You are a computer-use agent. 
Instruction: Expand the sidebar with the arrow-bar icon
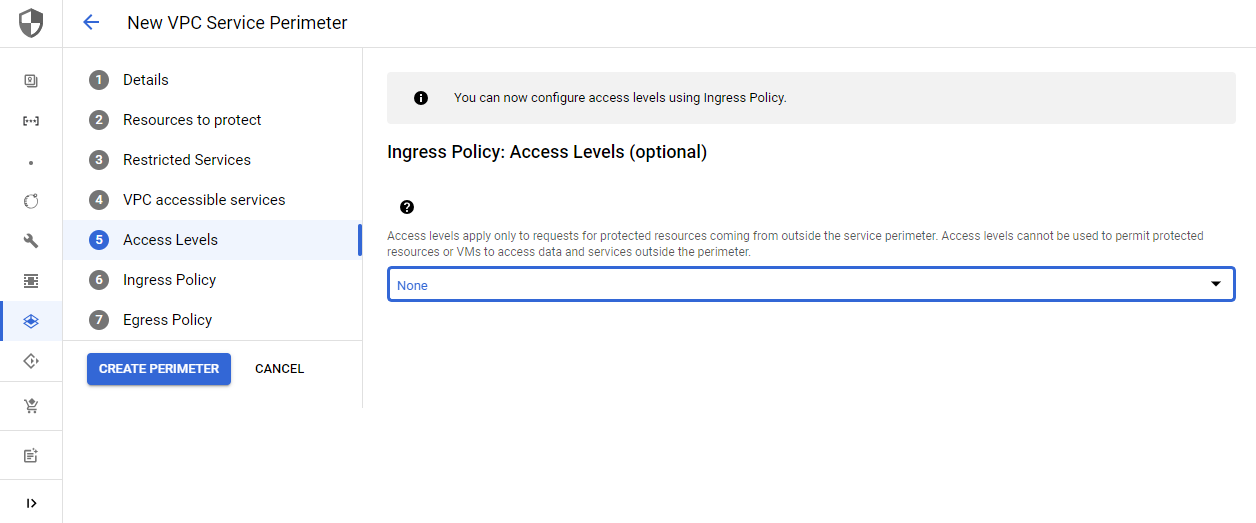coord(31,503)
